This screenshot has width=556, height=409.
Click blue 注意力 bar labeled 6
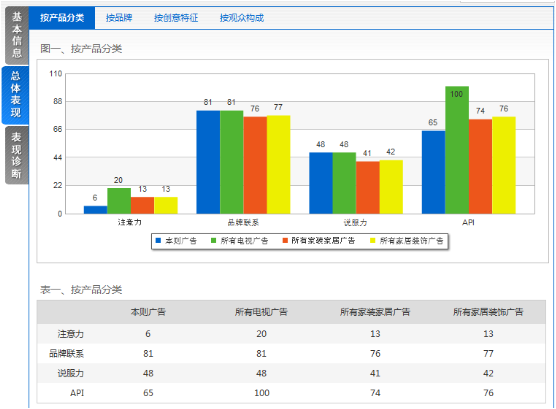tap(95, 210)
